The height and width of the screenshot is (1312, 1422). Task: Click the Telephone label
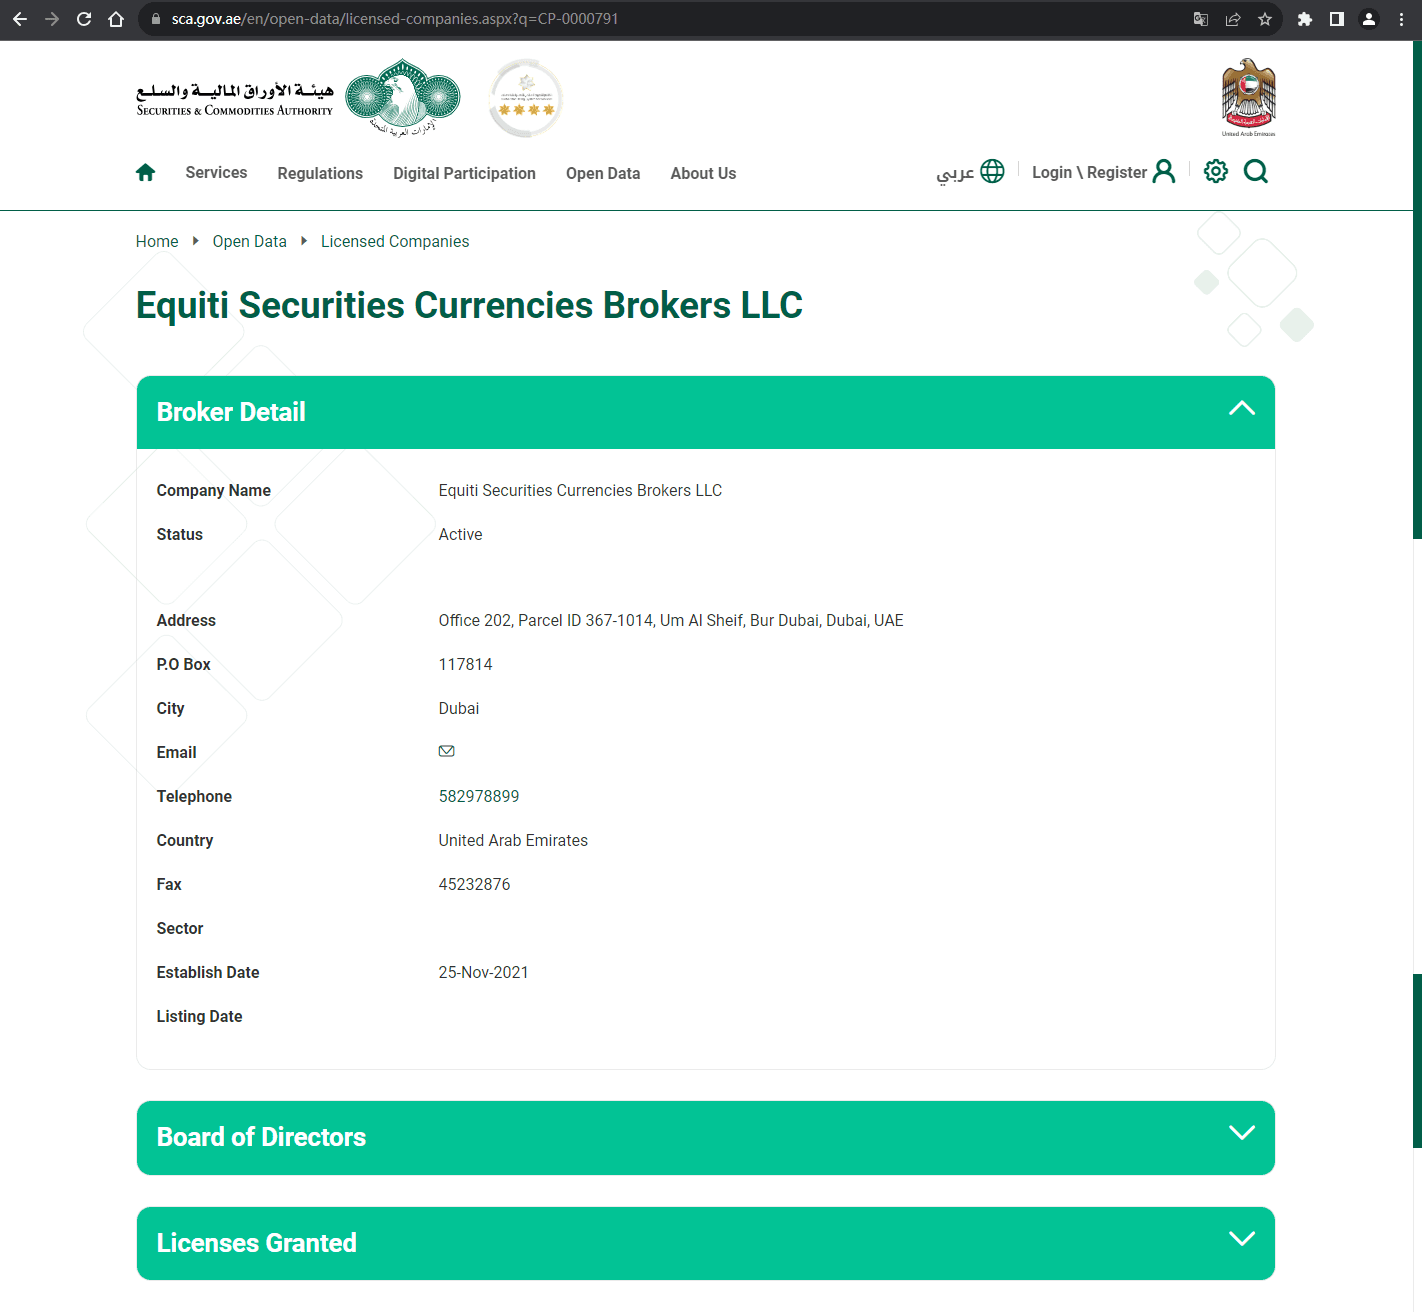point(194,796)
